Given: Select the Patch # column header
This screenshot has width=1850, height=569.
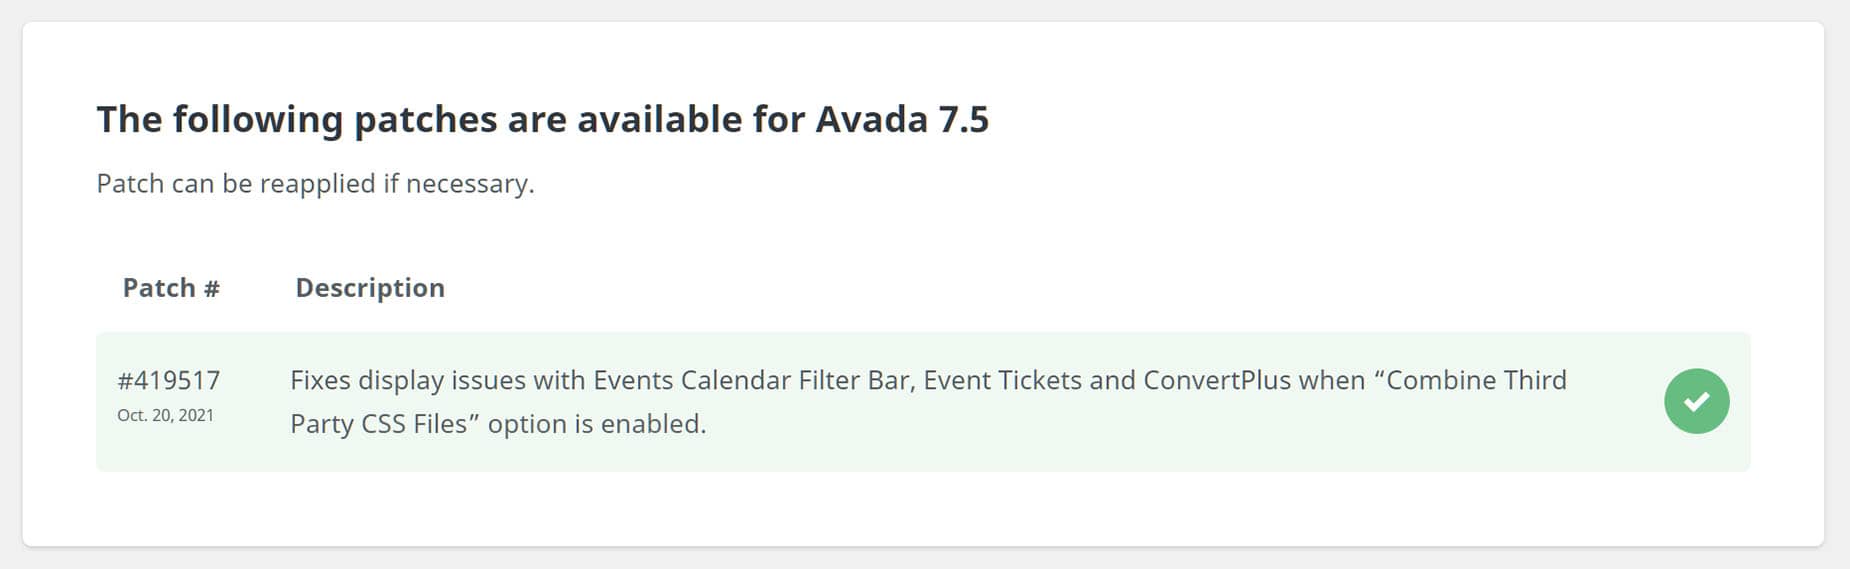Looking at the screenshot, I should tap(171, 288).
